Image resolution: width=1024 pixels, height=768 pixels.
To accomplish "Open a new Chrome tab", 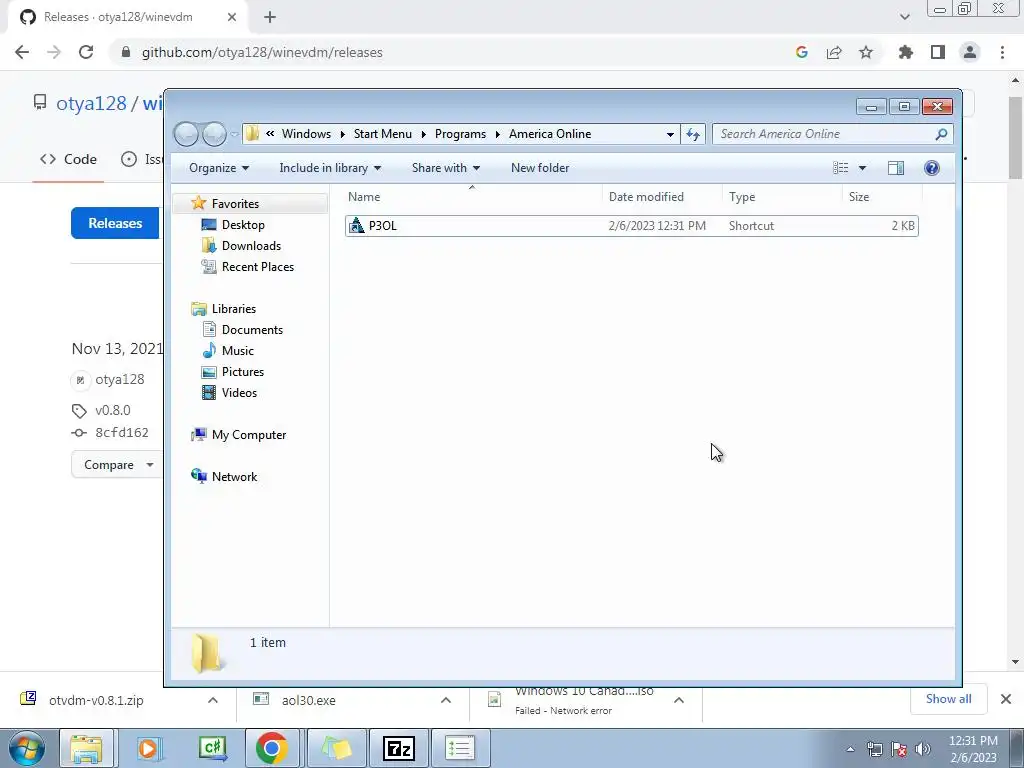I will [x=270, y=18].
